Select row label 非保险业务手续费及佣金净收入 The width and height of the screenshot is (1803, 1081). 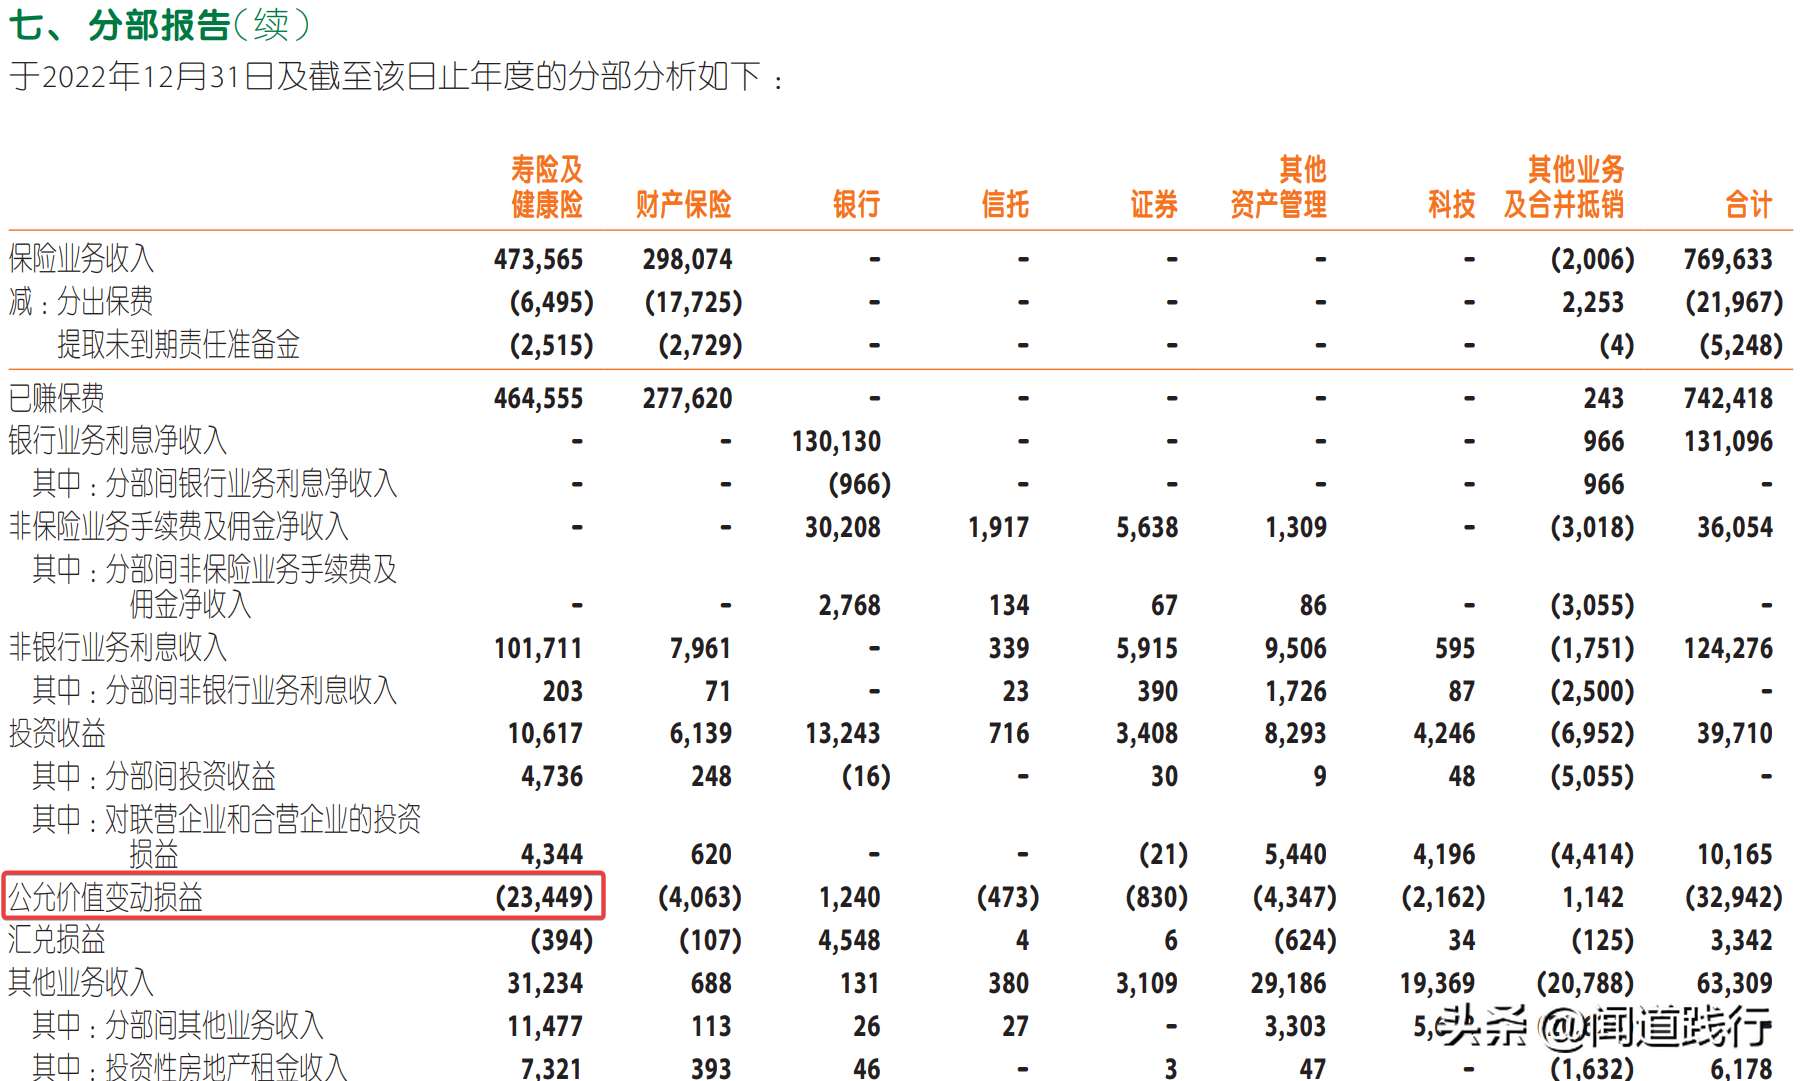tap(179, 526)
